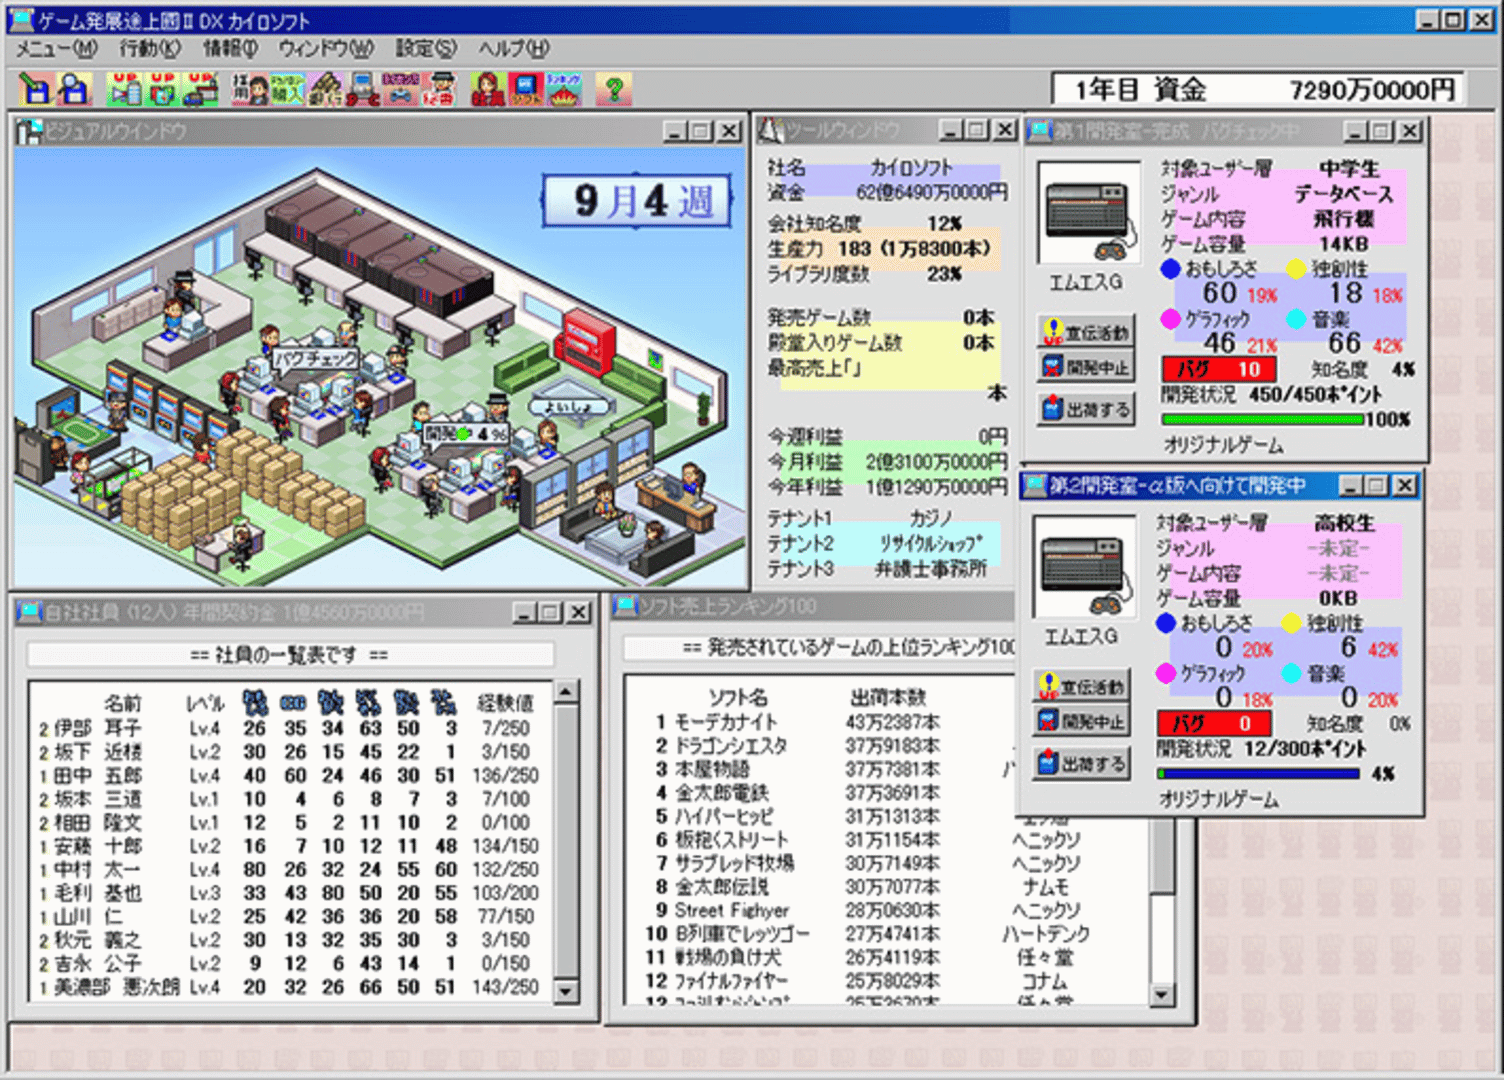The width and height of the screenshot is (1504, 1080).
Task: Click the game controller license toolbar icon
Action: (x=401, y=89)
